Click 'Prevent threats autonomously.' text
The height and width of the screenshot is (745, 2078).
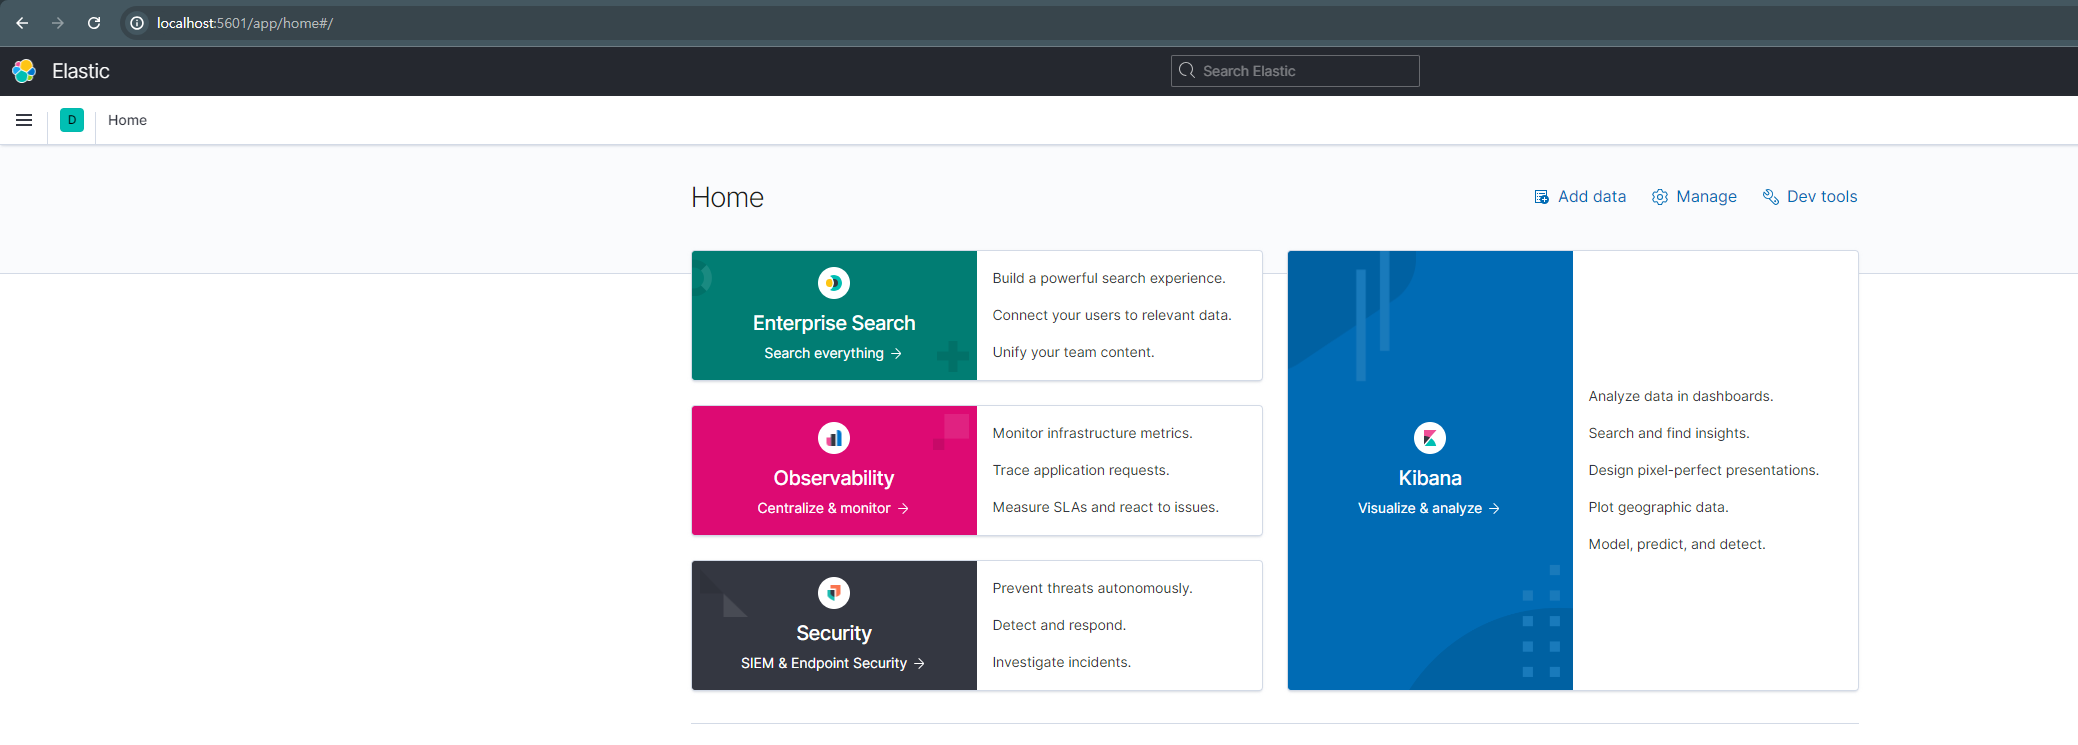tap(1092, 588)
